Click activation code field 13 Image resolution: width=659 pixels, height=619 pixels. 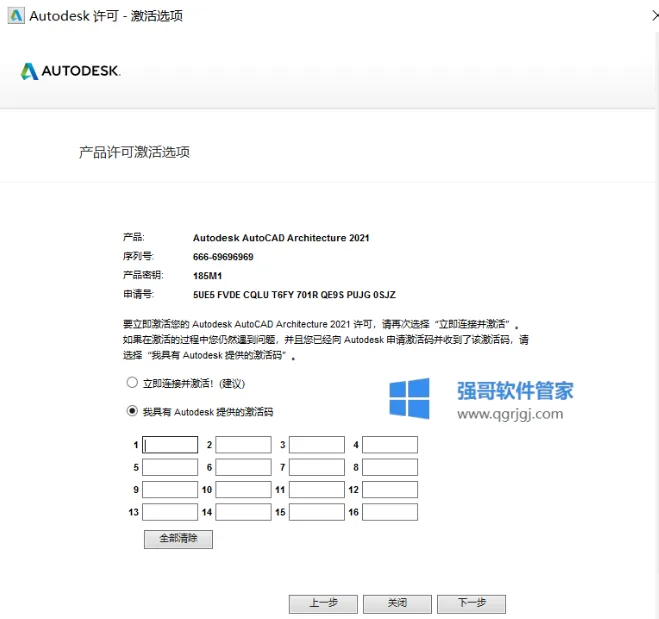[170, 512]
